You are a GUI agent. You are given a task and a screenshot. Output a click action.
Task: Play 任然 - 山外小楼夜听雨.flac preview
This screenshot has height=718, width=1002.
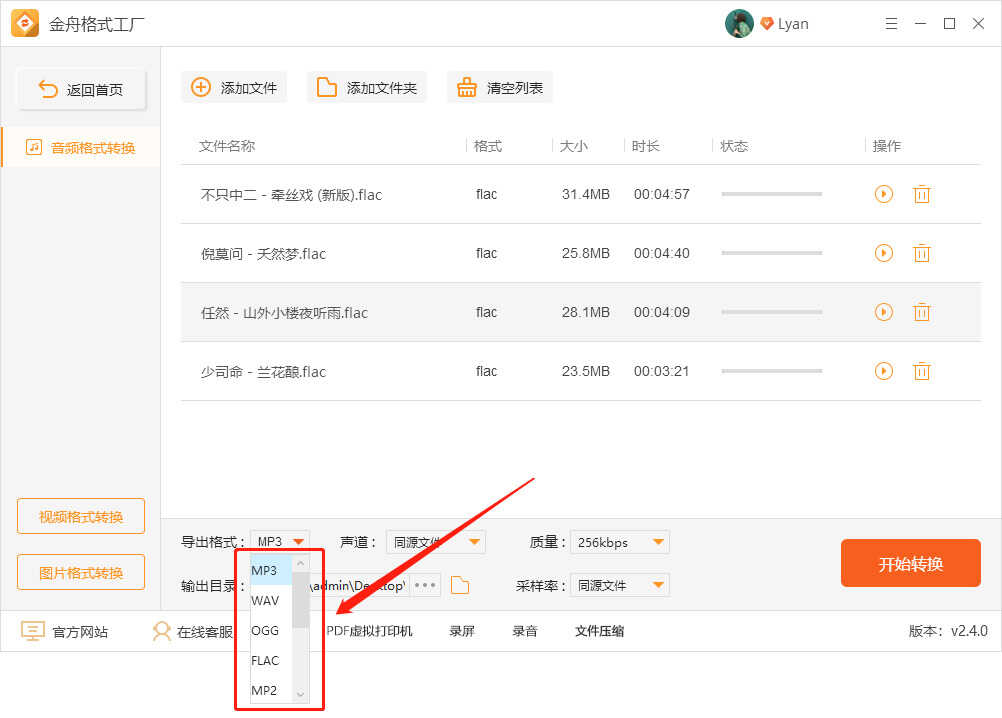883,312
